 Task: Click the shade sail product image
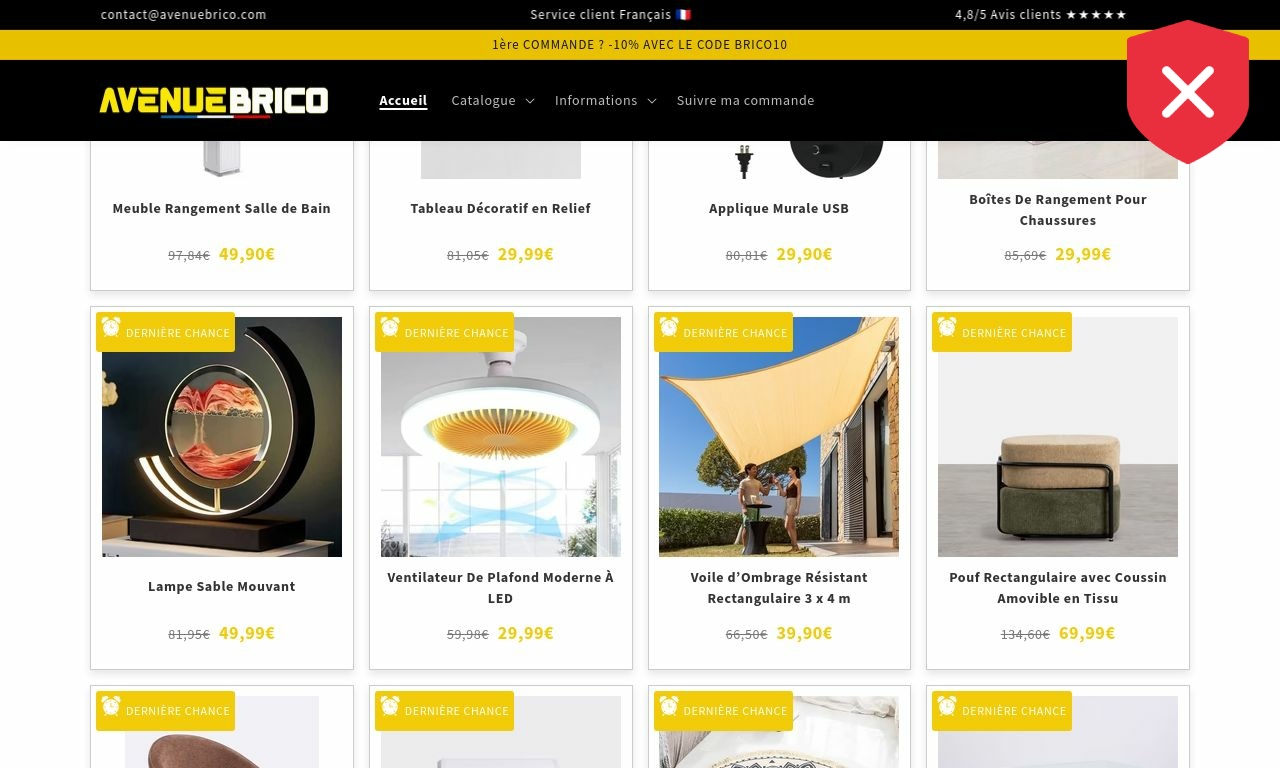(779, 437)
